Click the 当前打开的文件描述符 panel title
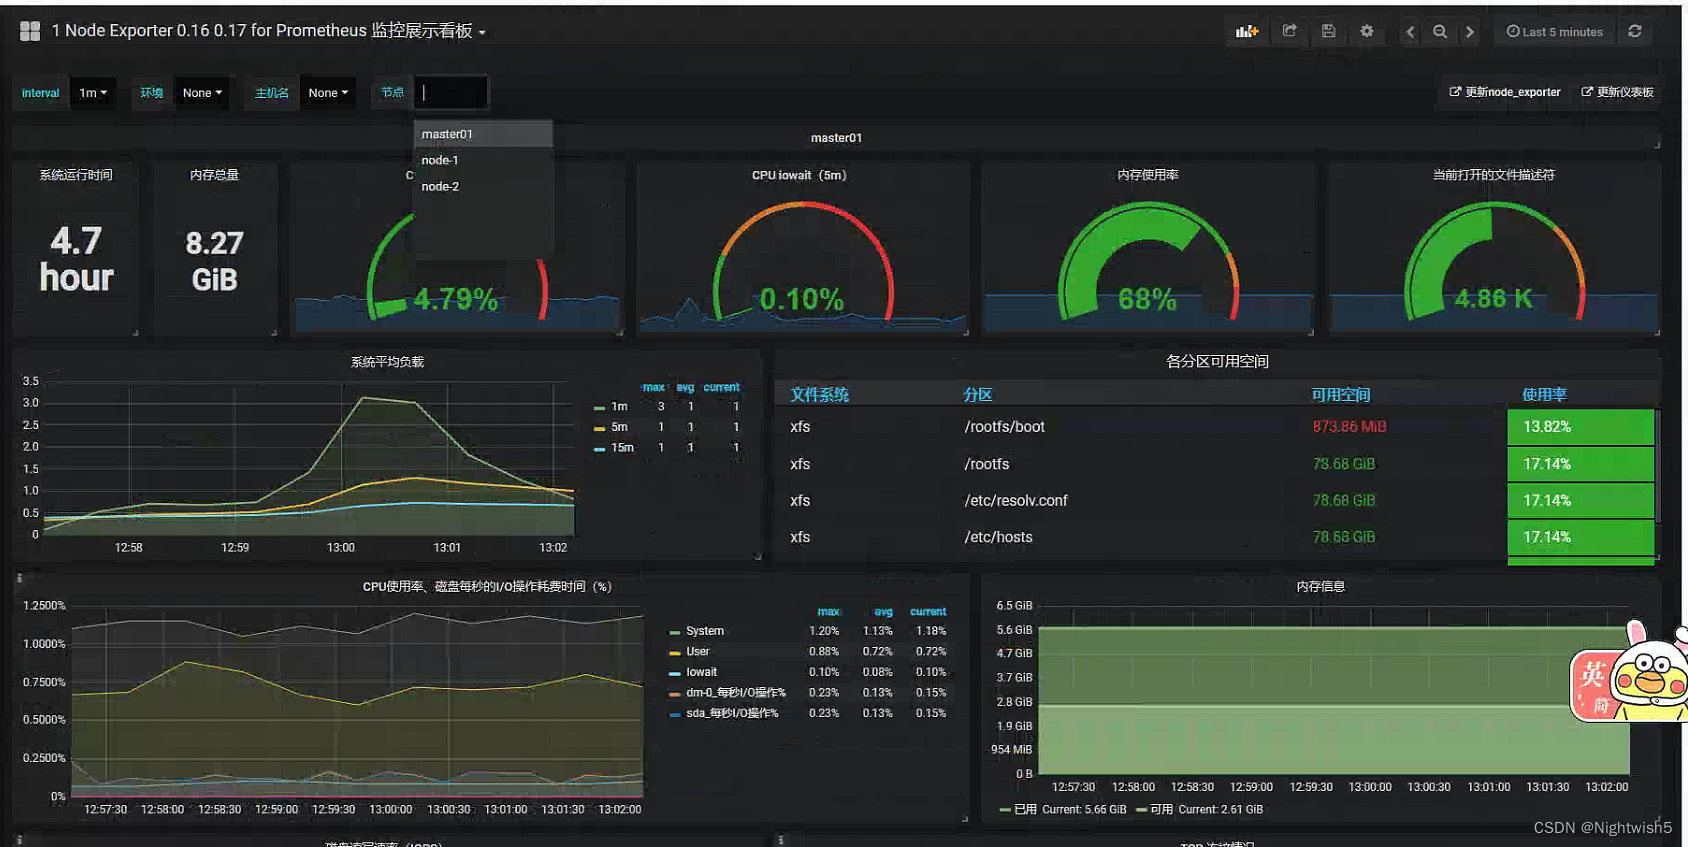The image size is (1688, 847). [x=1493, y=175]
